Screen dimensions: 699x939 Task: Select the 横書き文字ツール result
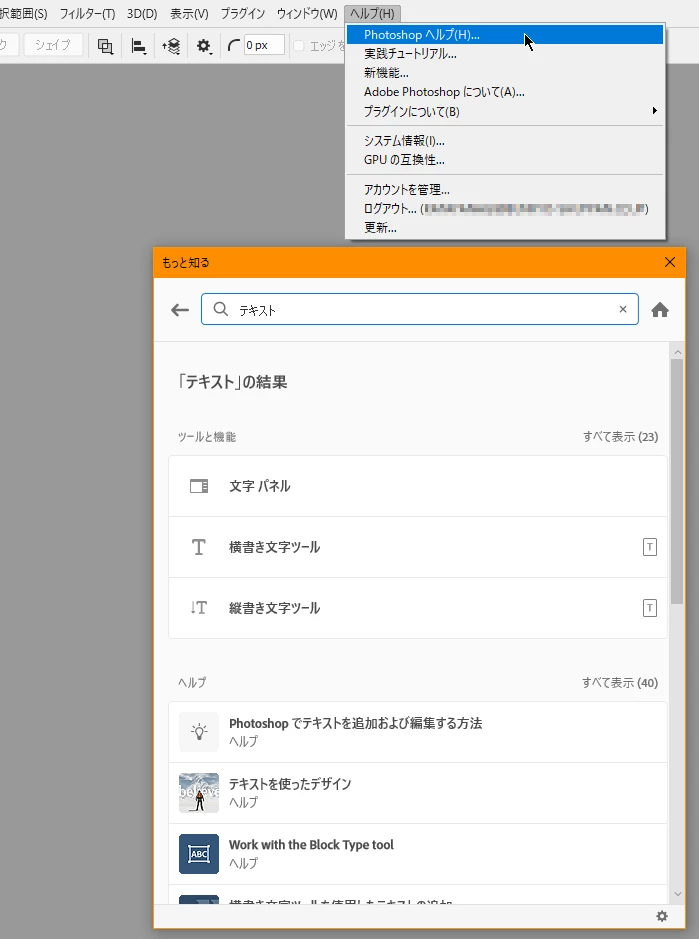(x=418, y=547)
